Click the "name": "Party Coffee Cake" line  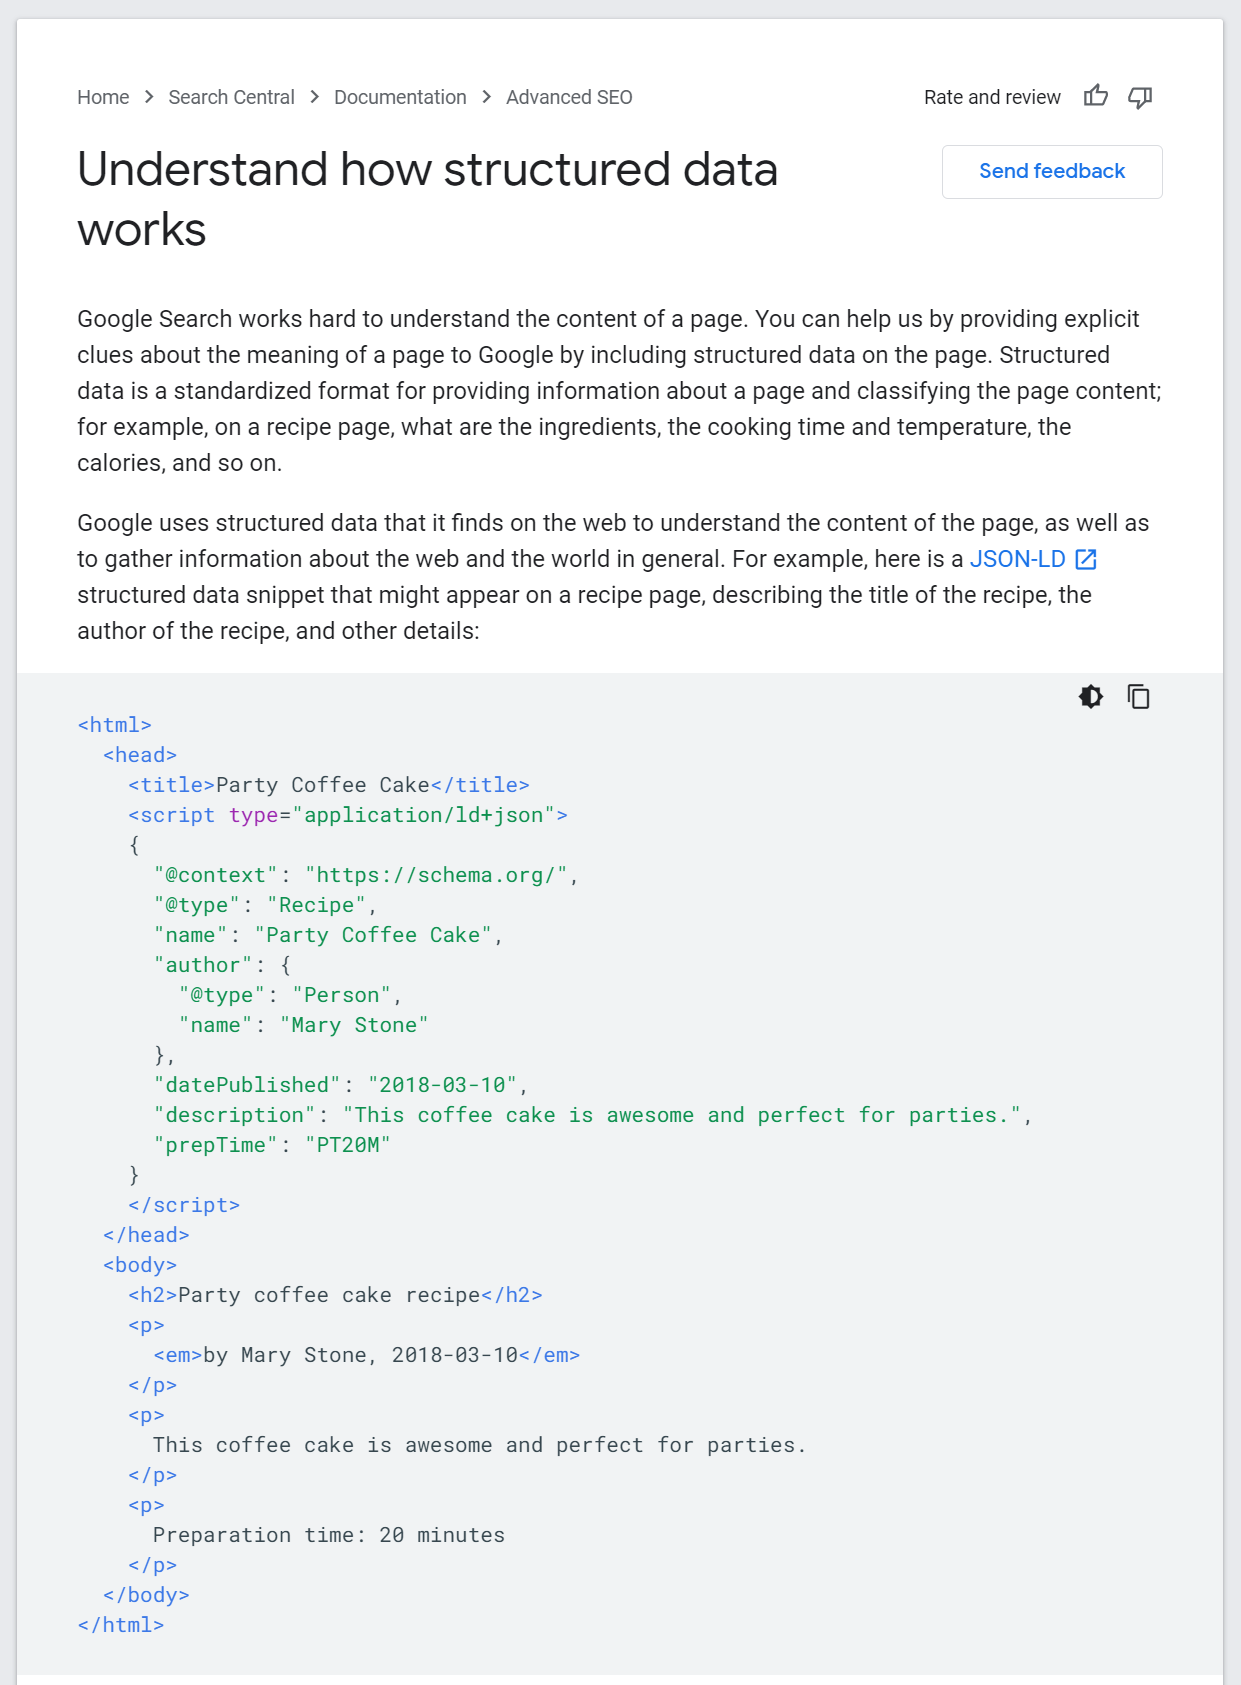click(328, 935)
